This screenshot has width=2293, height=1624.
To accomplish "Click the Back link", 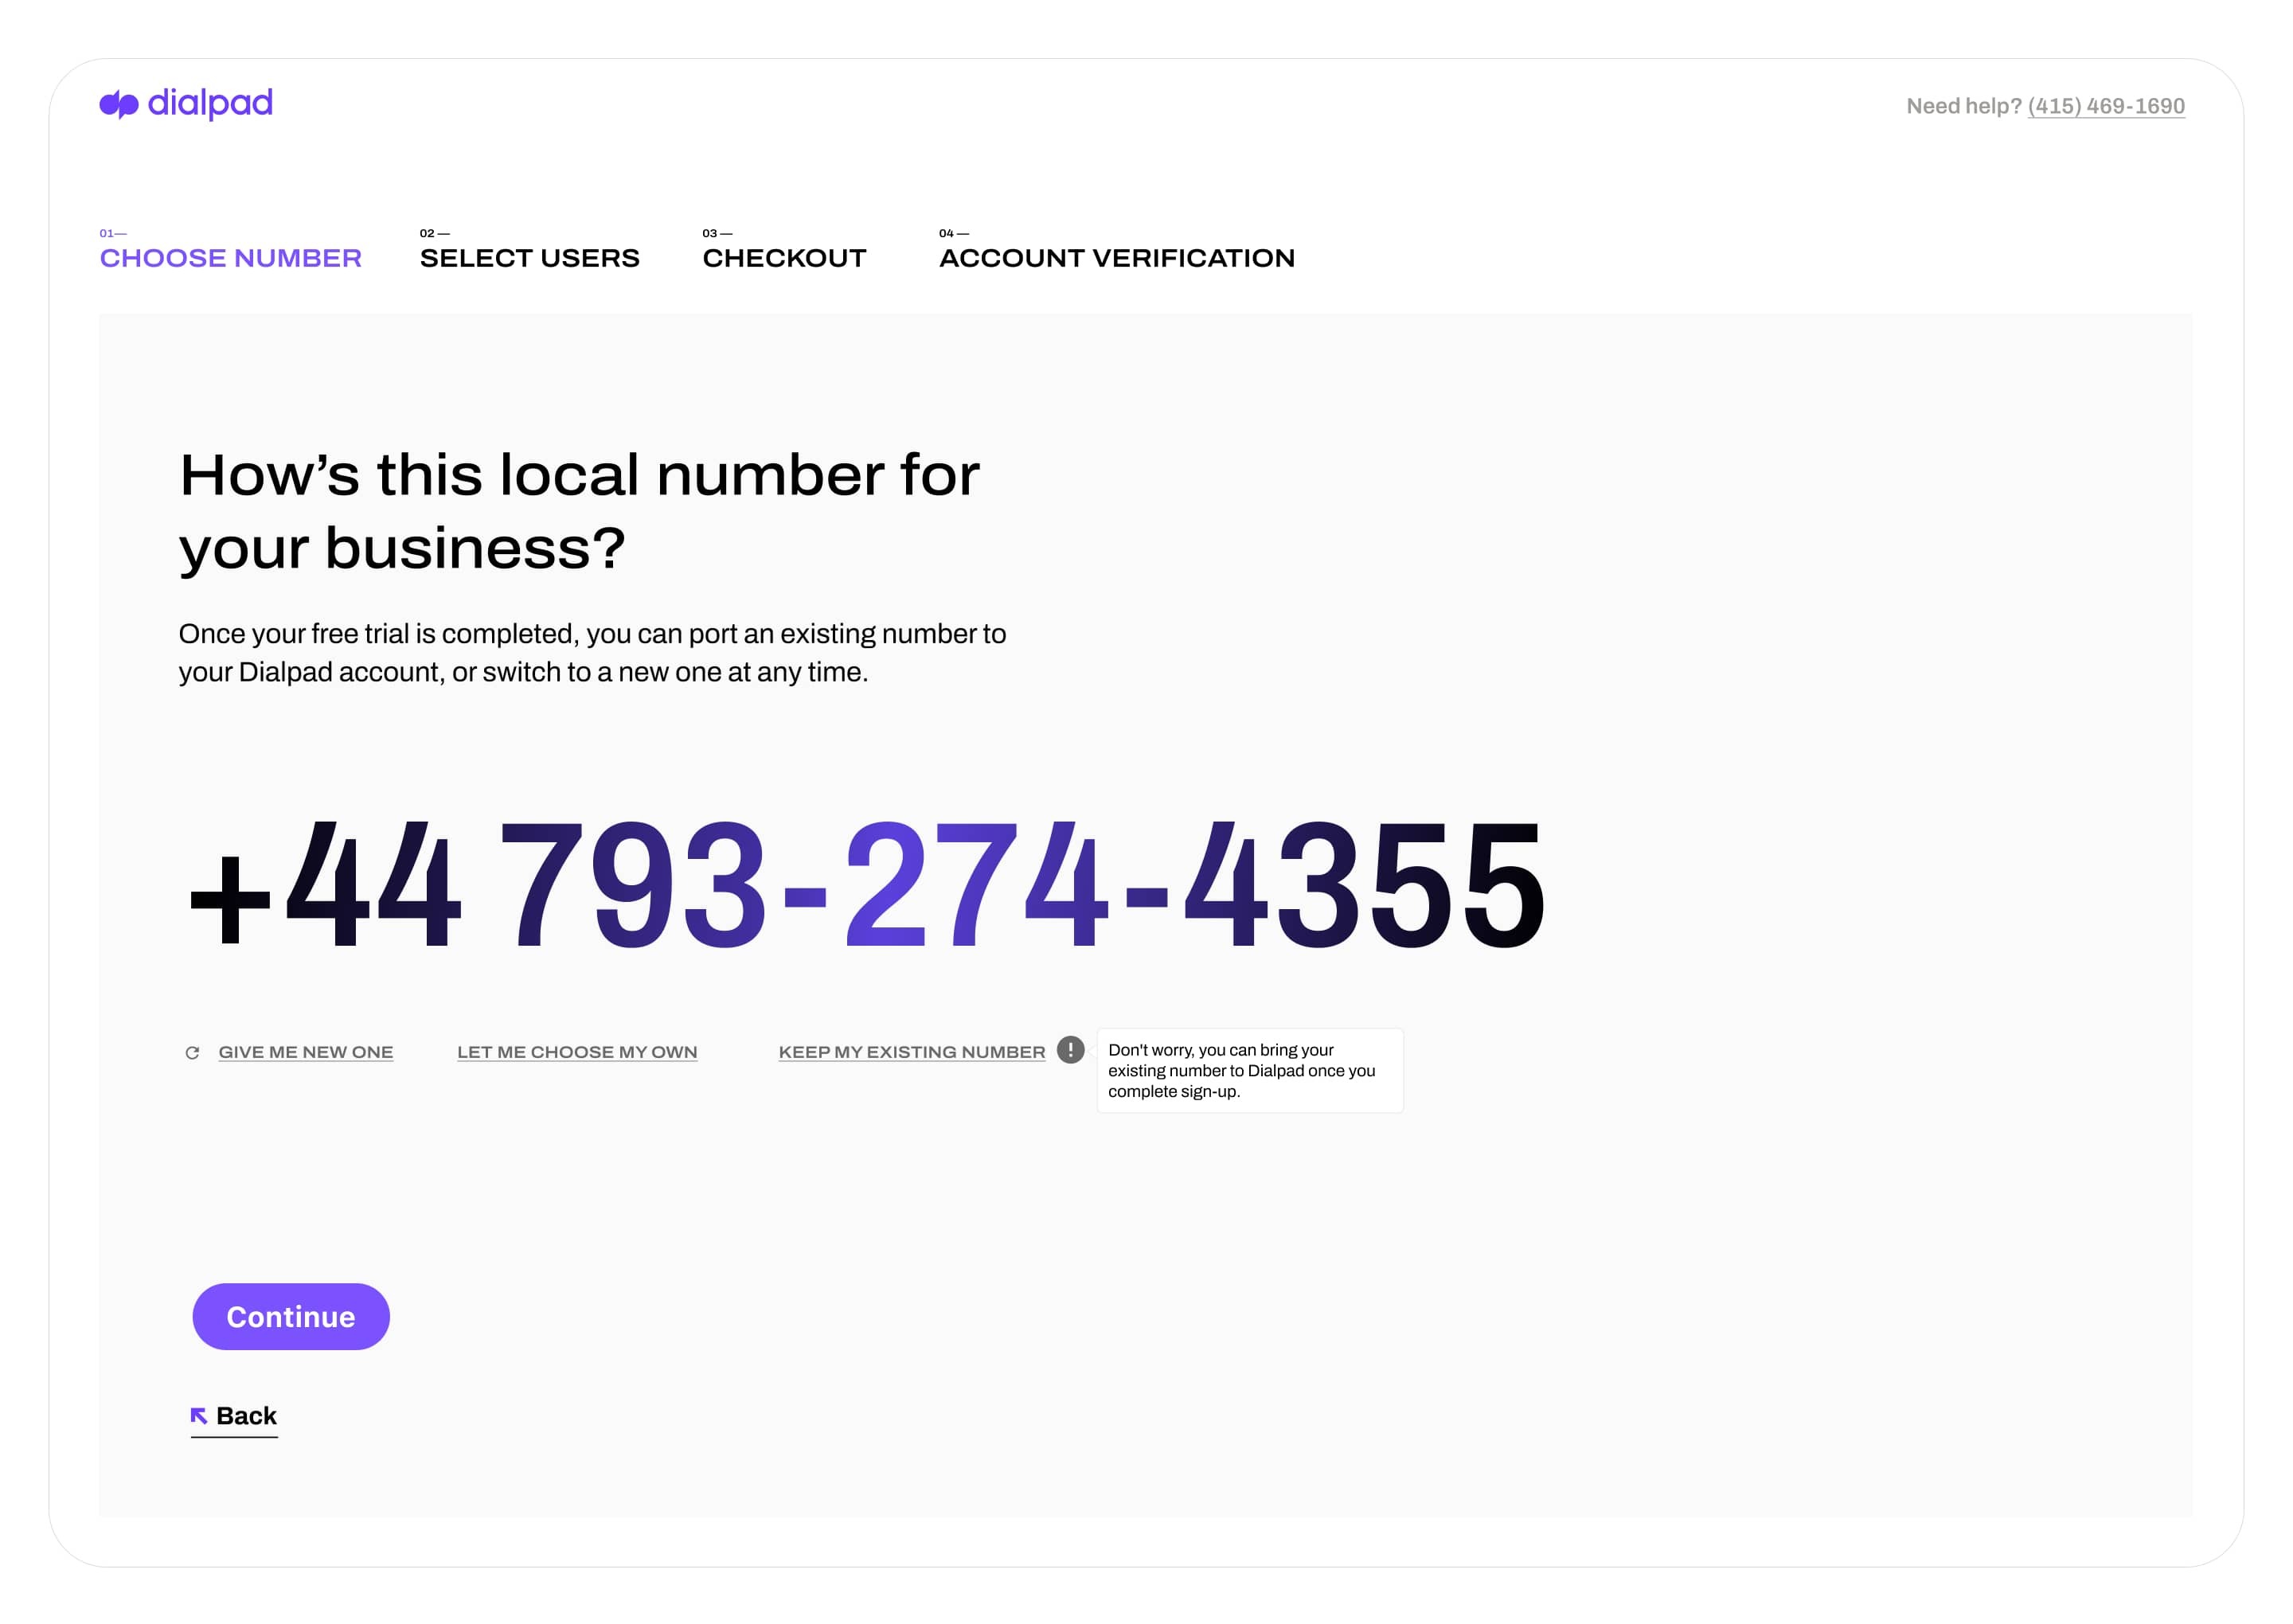I will [x=236, y=1415].
